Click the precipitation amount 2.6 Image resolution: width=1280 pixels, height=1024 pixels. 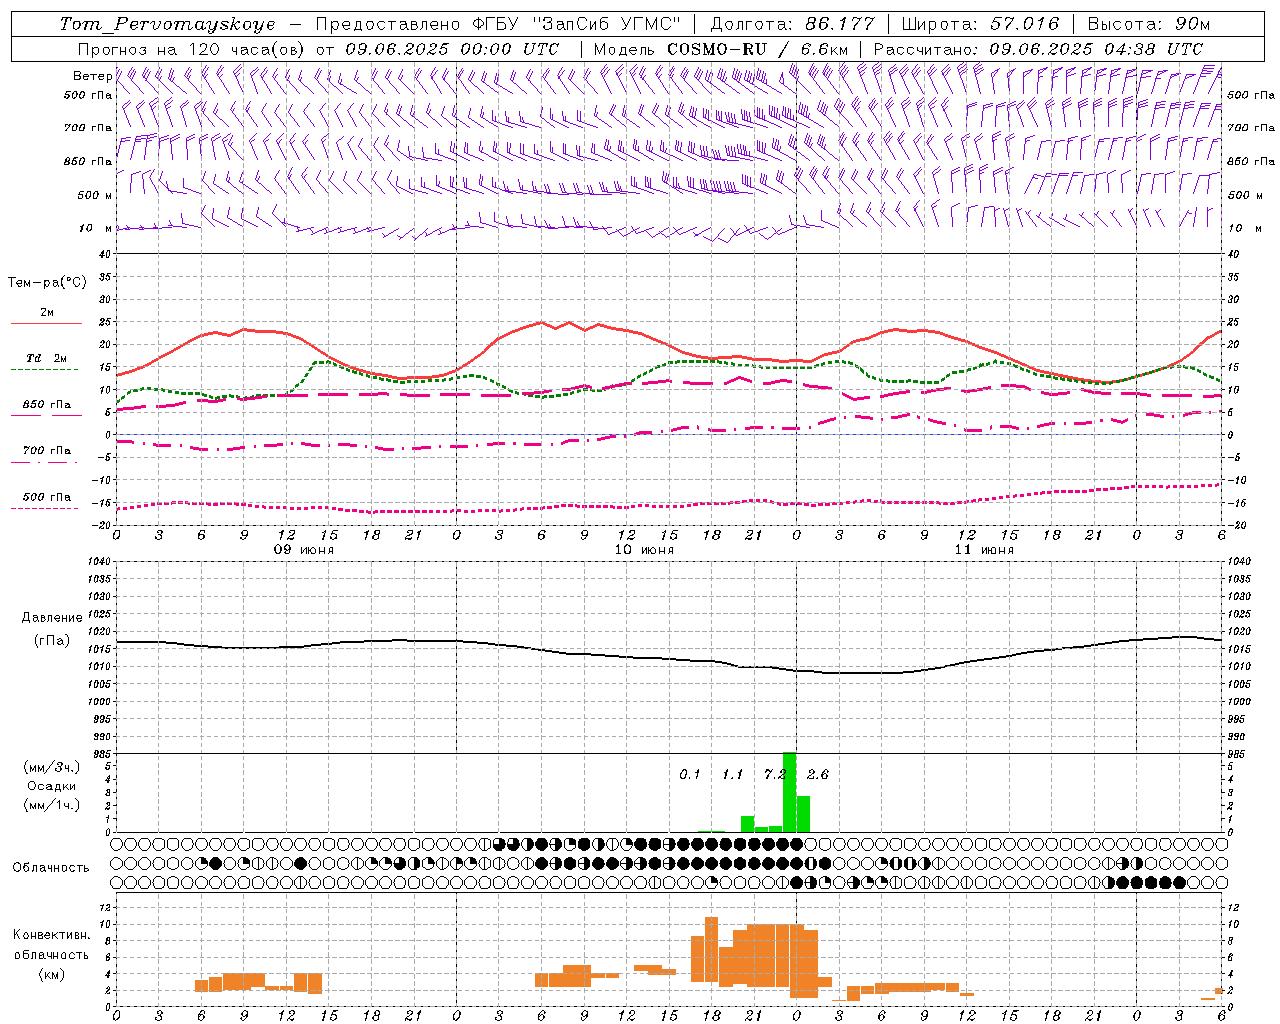pyautogui.click(x=817, y=774)
